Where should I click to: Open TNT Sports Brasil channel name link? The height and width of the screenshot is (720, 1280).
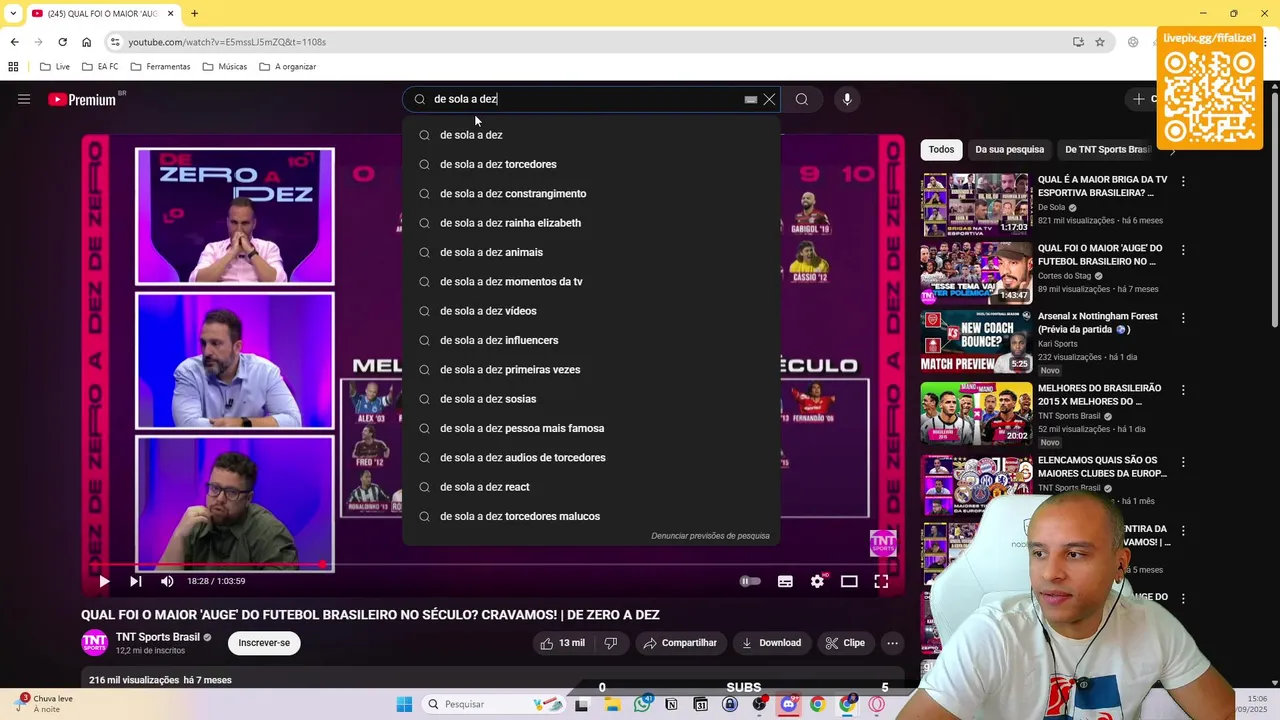[158, 637]
